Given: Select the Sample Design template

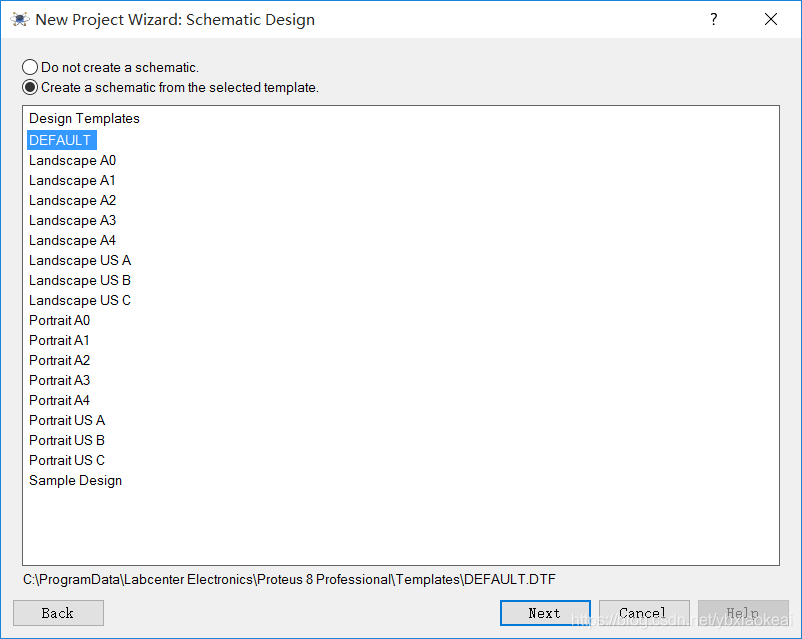Looking at the screenshot, I should pos(75,480).
